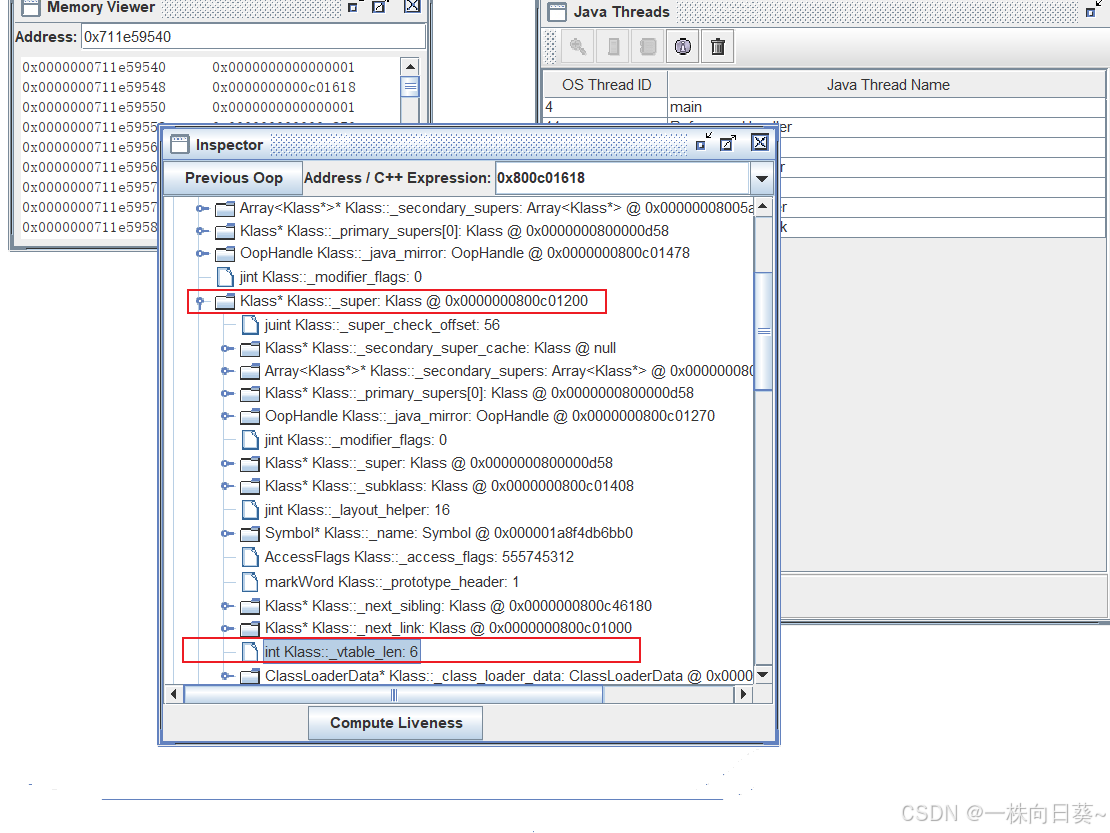Click Inspector address field showing 0x800c01618
This screenshot has width=1110, height=833.
coord(622,178)
